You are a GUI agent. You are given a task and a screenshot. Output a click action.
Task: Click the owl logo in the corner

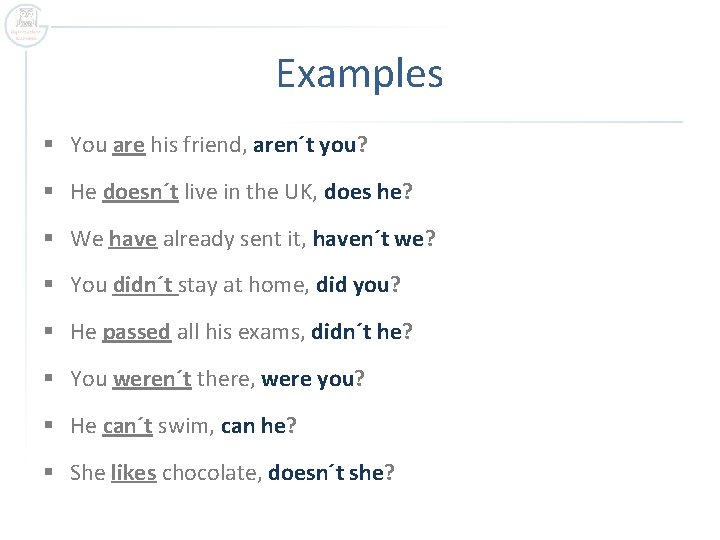tap(26, 26)
